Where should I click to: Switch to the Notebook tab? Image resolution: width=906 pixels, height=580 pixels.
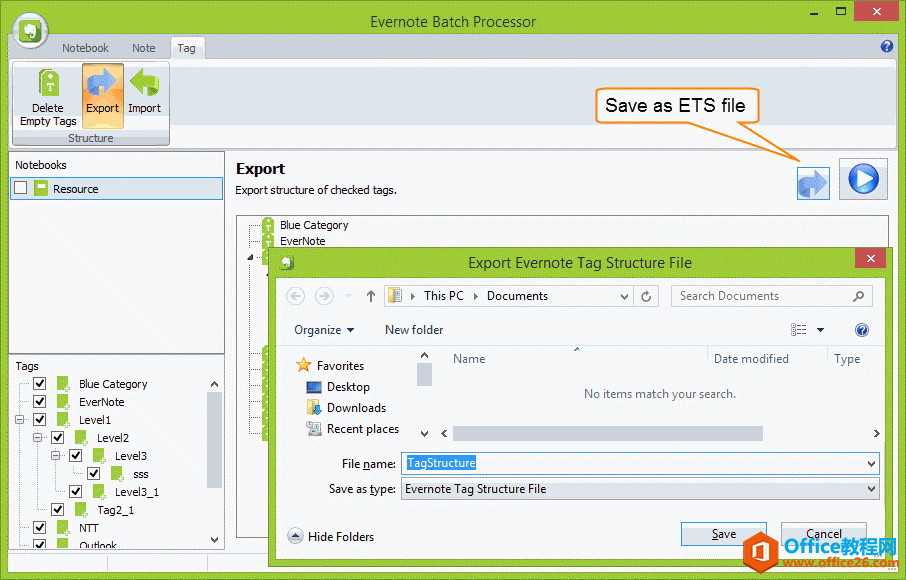pyautogui.click(x=85, y=47)
